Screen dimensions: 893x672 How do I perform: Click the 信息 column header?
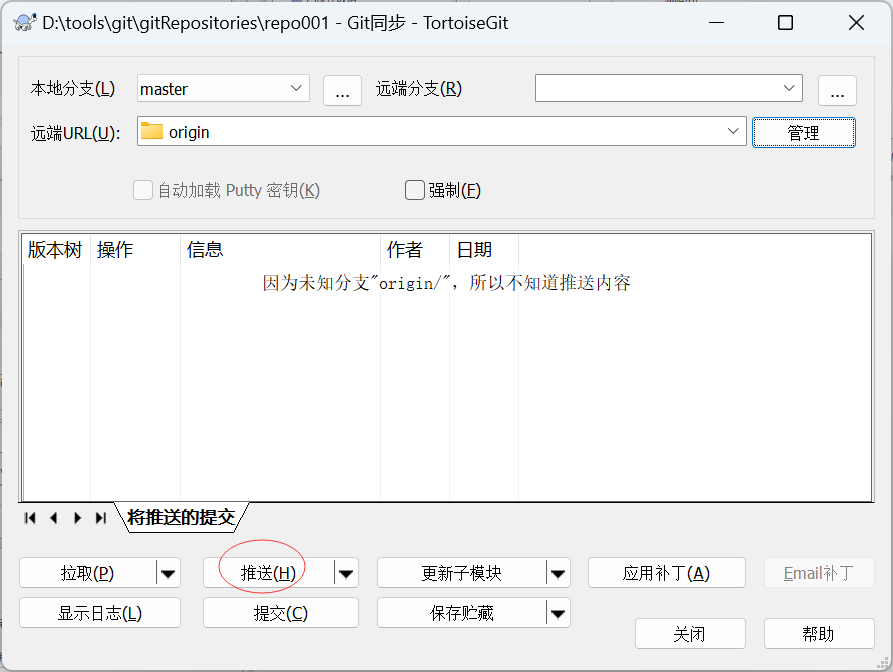(280, 249)
